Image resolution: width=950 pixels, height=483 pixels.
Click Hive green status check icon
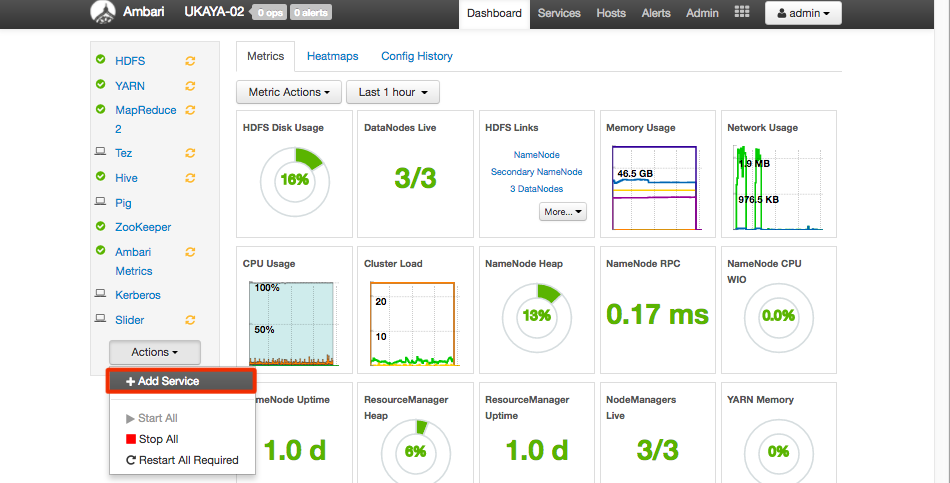(x=101, y=176)
